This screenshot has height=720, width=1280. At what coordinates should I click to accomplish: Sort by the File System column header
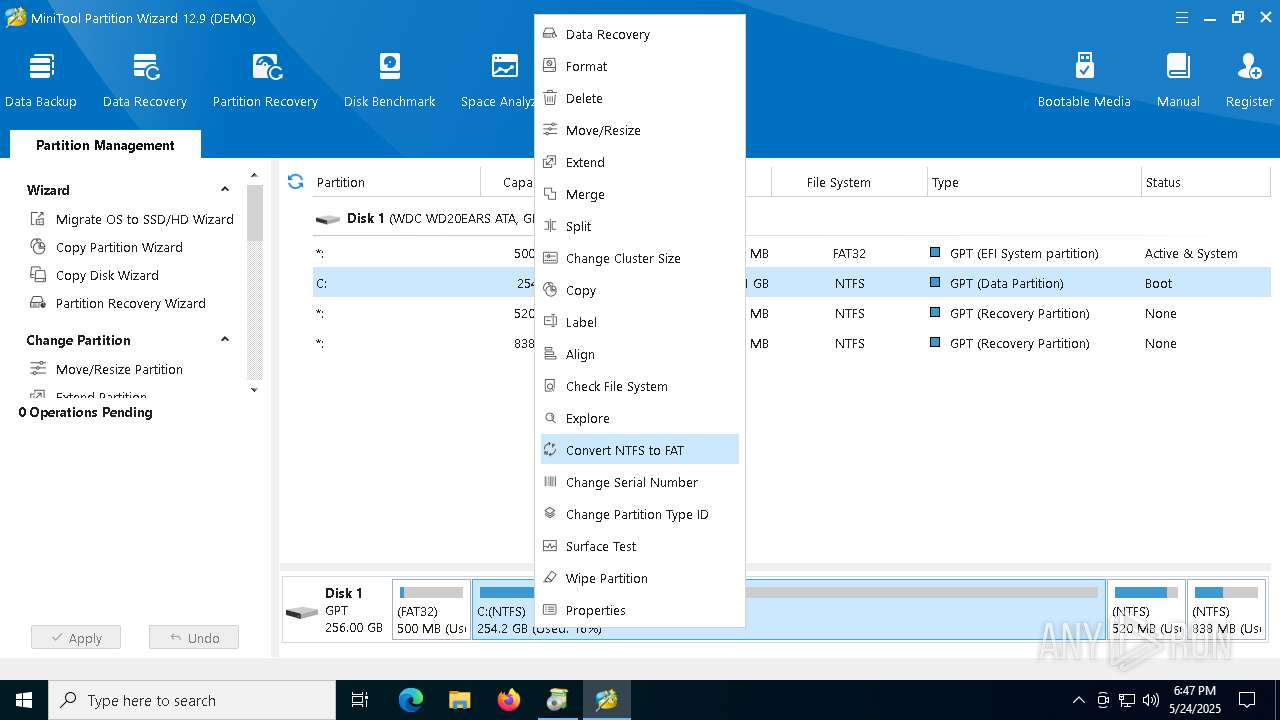click(849, 182)
